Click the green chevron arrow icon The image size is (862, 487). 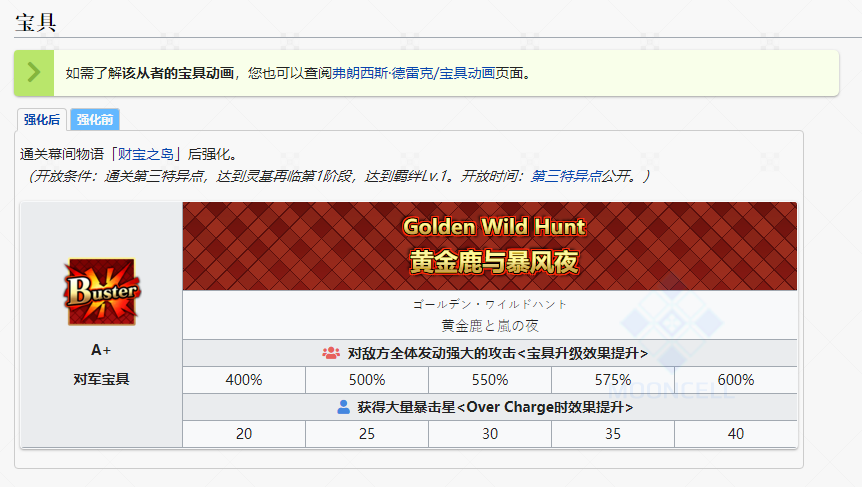pos(35,73)
